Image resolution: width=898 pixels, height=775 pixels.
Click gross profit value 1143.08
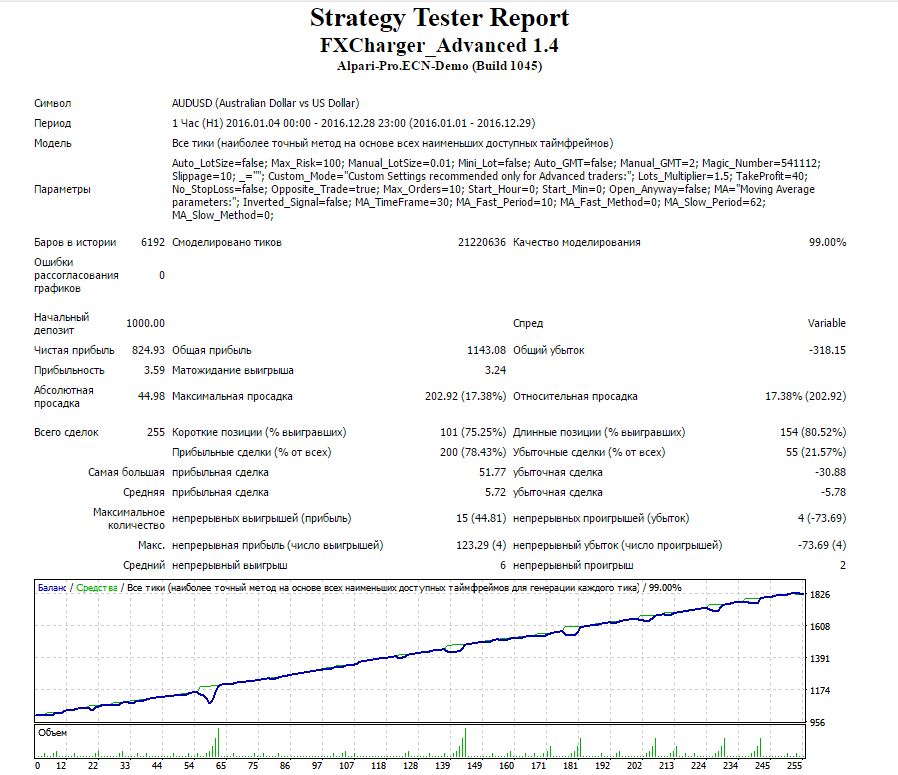pos(487,350)
